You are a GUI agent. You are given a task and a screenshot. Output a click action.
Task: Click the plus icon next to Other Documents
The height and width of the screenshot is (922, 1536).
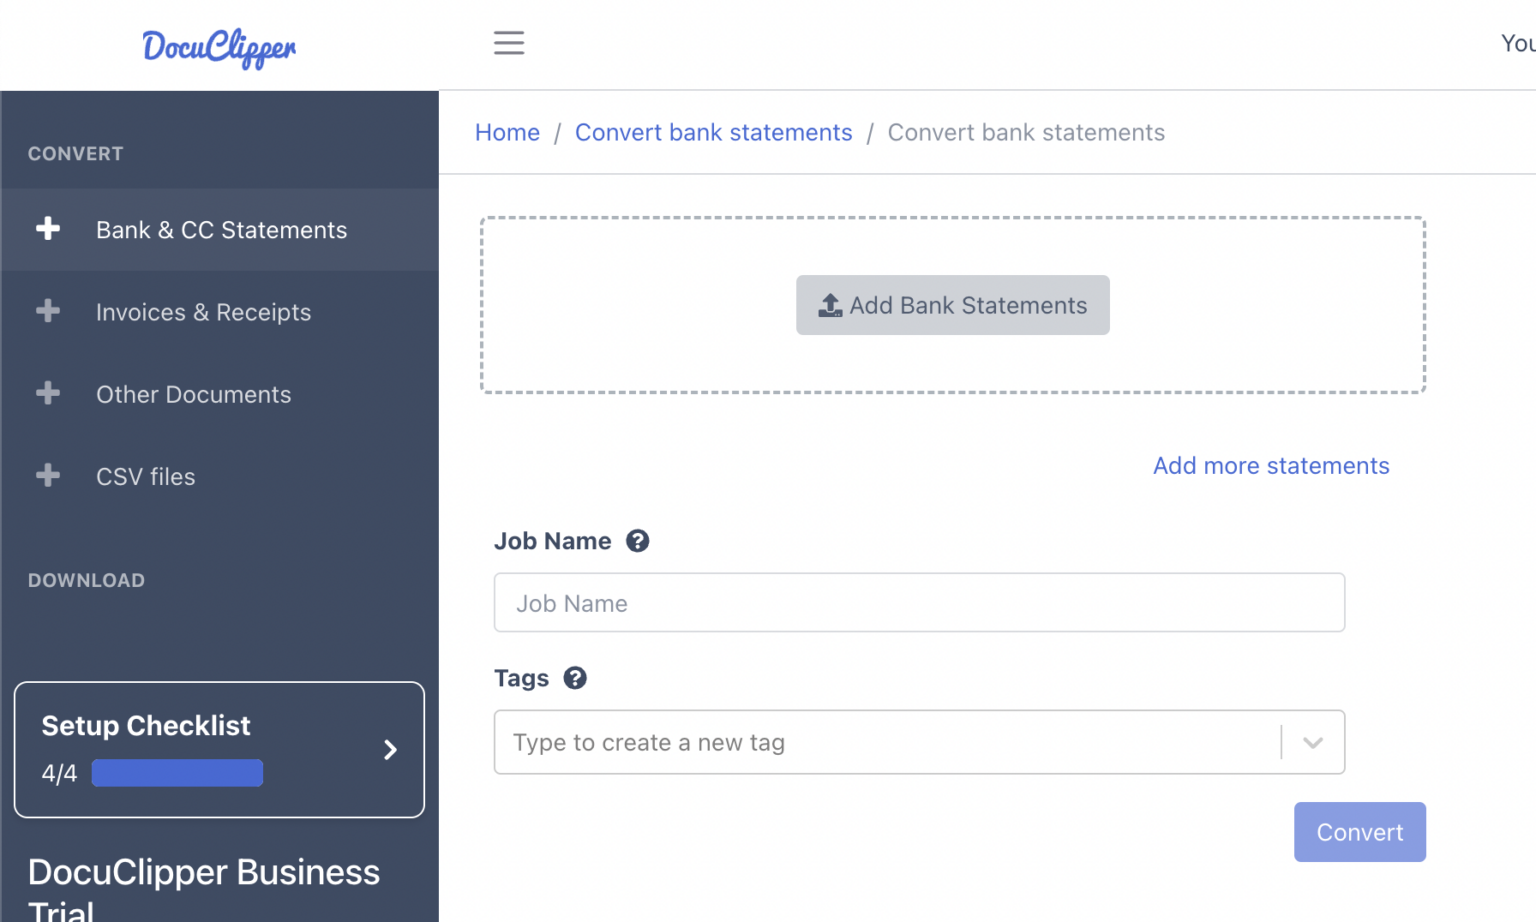pos(47,393)
